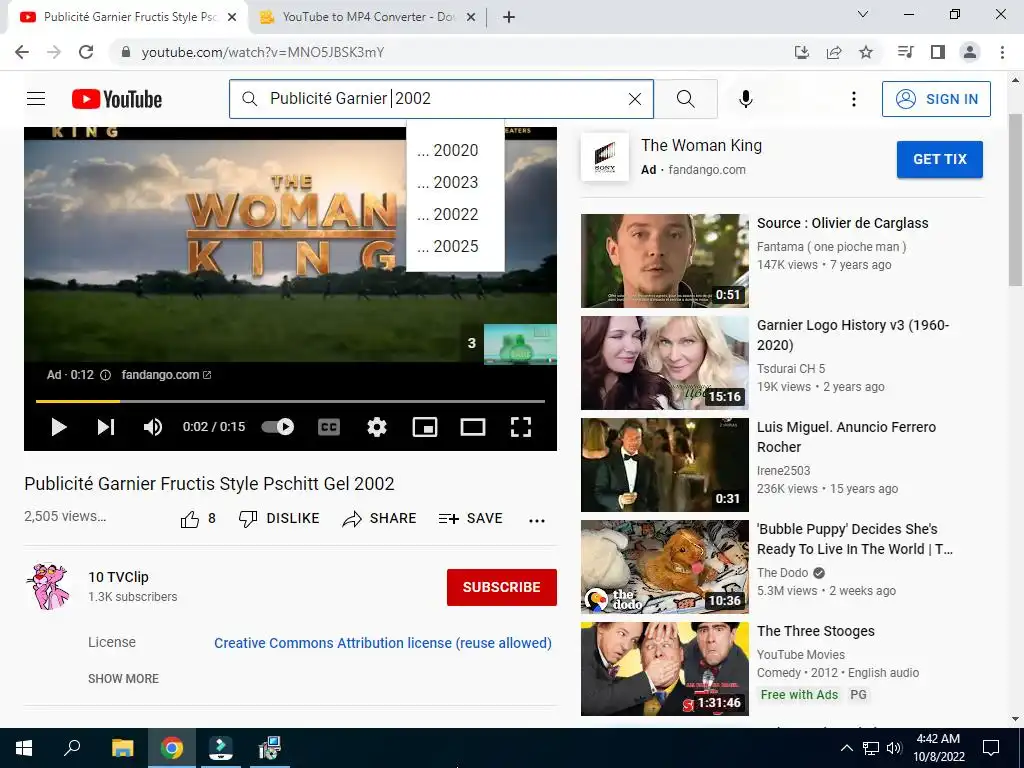Viewport: 1024px width, 768px height.
Task: Reload the current page
Action: (86, 52)
